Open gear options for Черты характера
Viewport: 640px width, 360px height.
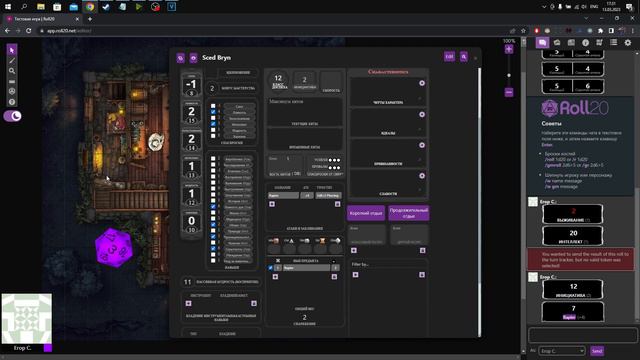pyautogui.click(x=422, y=83)
